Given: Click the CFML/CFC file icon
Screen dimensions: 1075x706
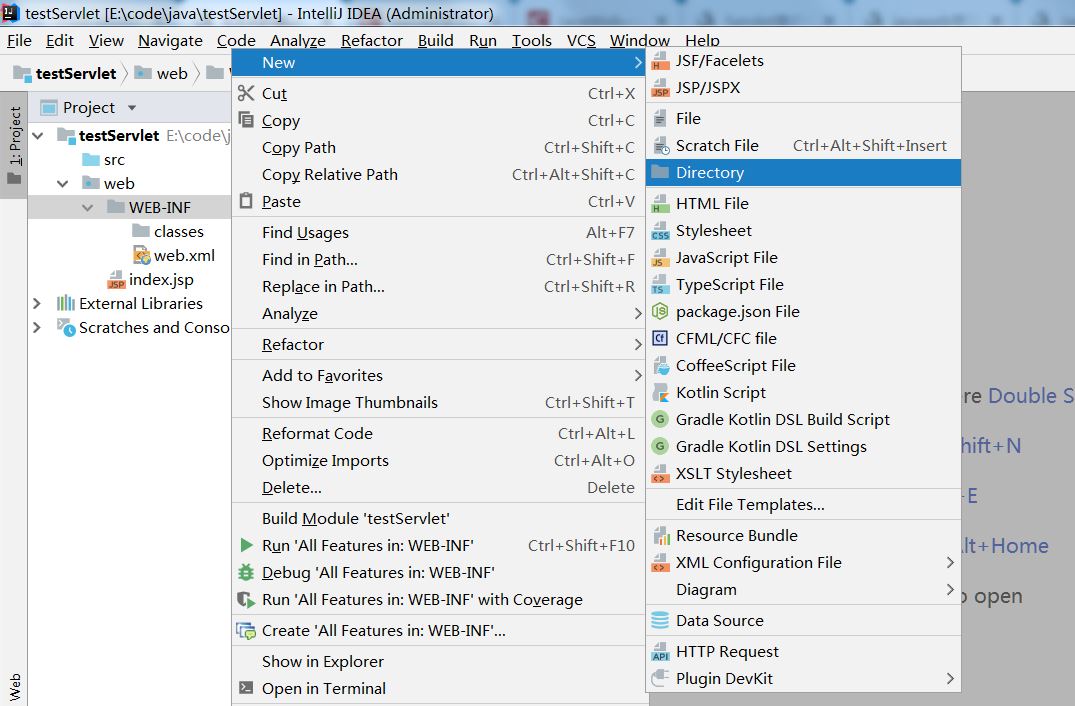Looking at the screenshot, I should (x=660, y=338).
